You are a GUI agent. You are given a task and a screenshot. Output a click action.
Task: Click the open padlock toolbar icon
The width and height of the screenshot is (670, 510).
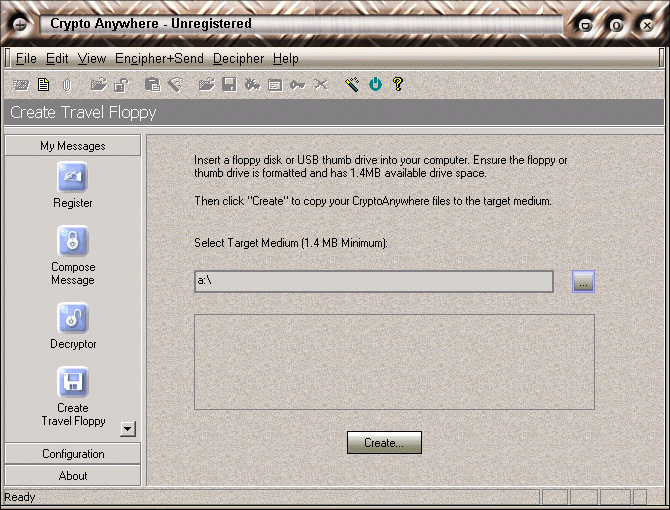[x=122, y=85]
